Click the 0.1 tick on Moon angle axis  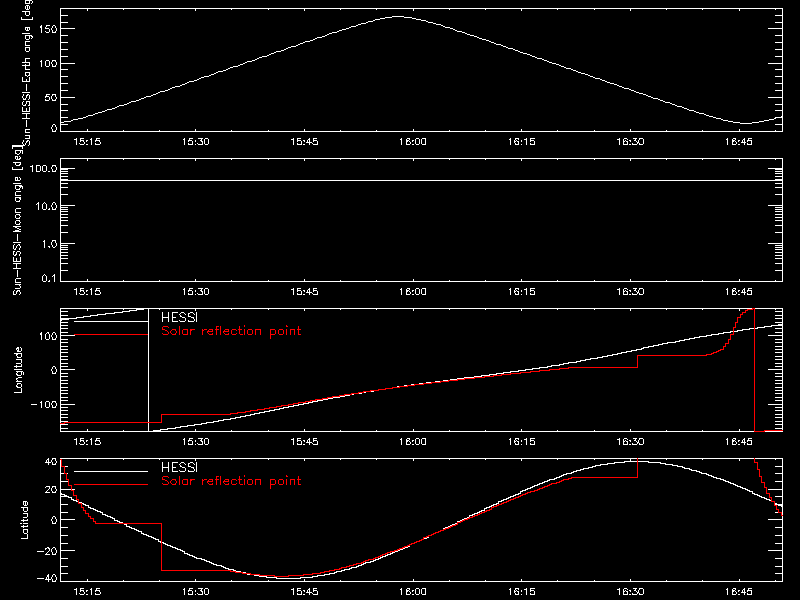(49, 278)
